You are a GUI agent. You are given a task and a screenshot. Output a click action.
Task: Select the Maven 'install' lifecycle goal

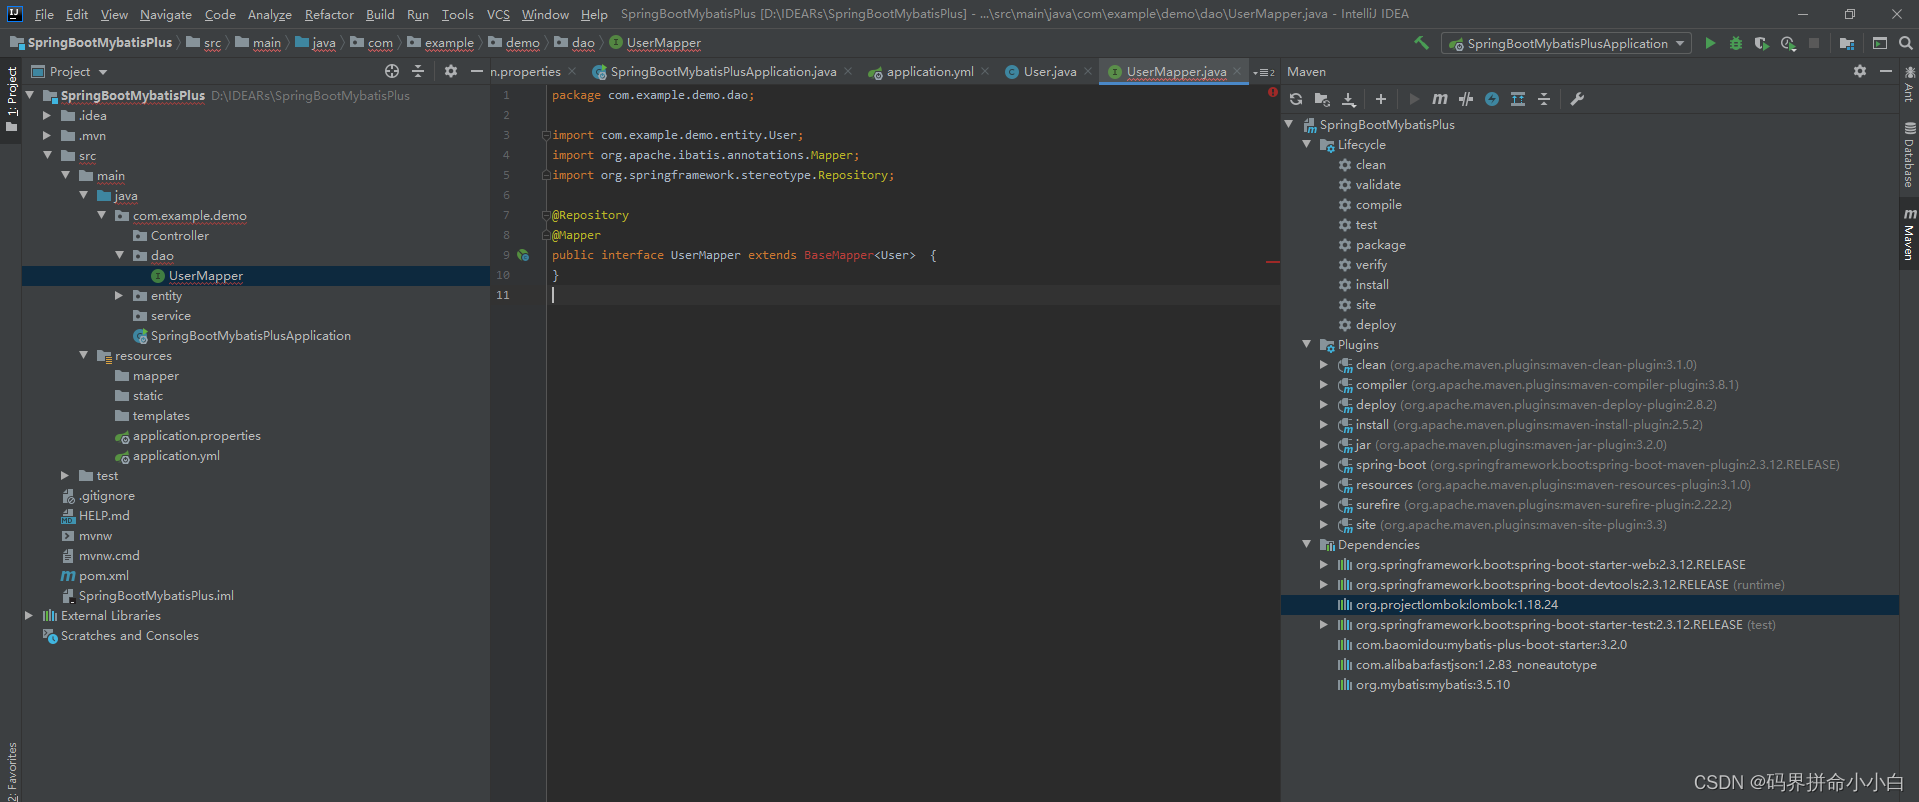(1372, 285)
